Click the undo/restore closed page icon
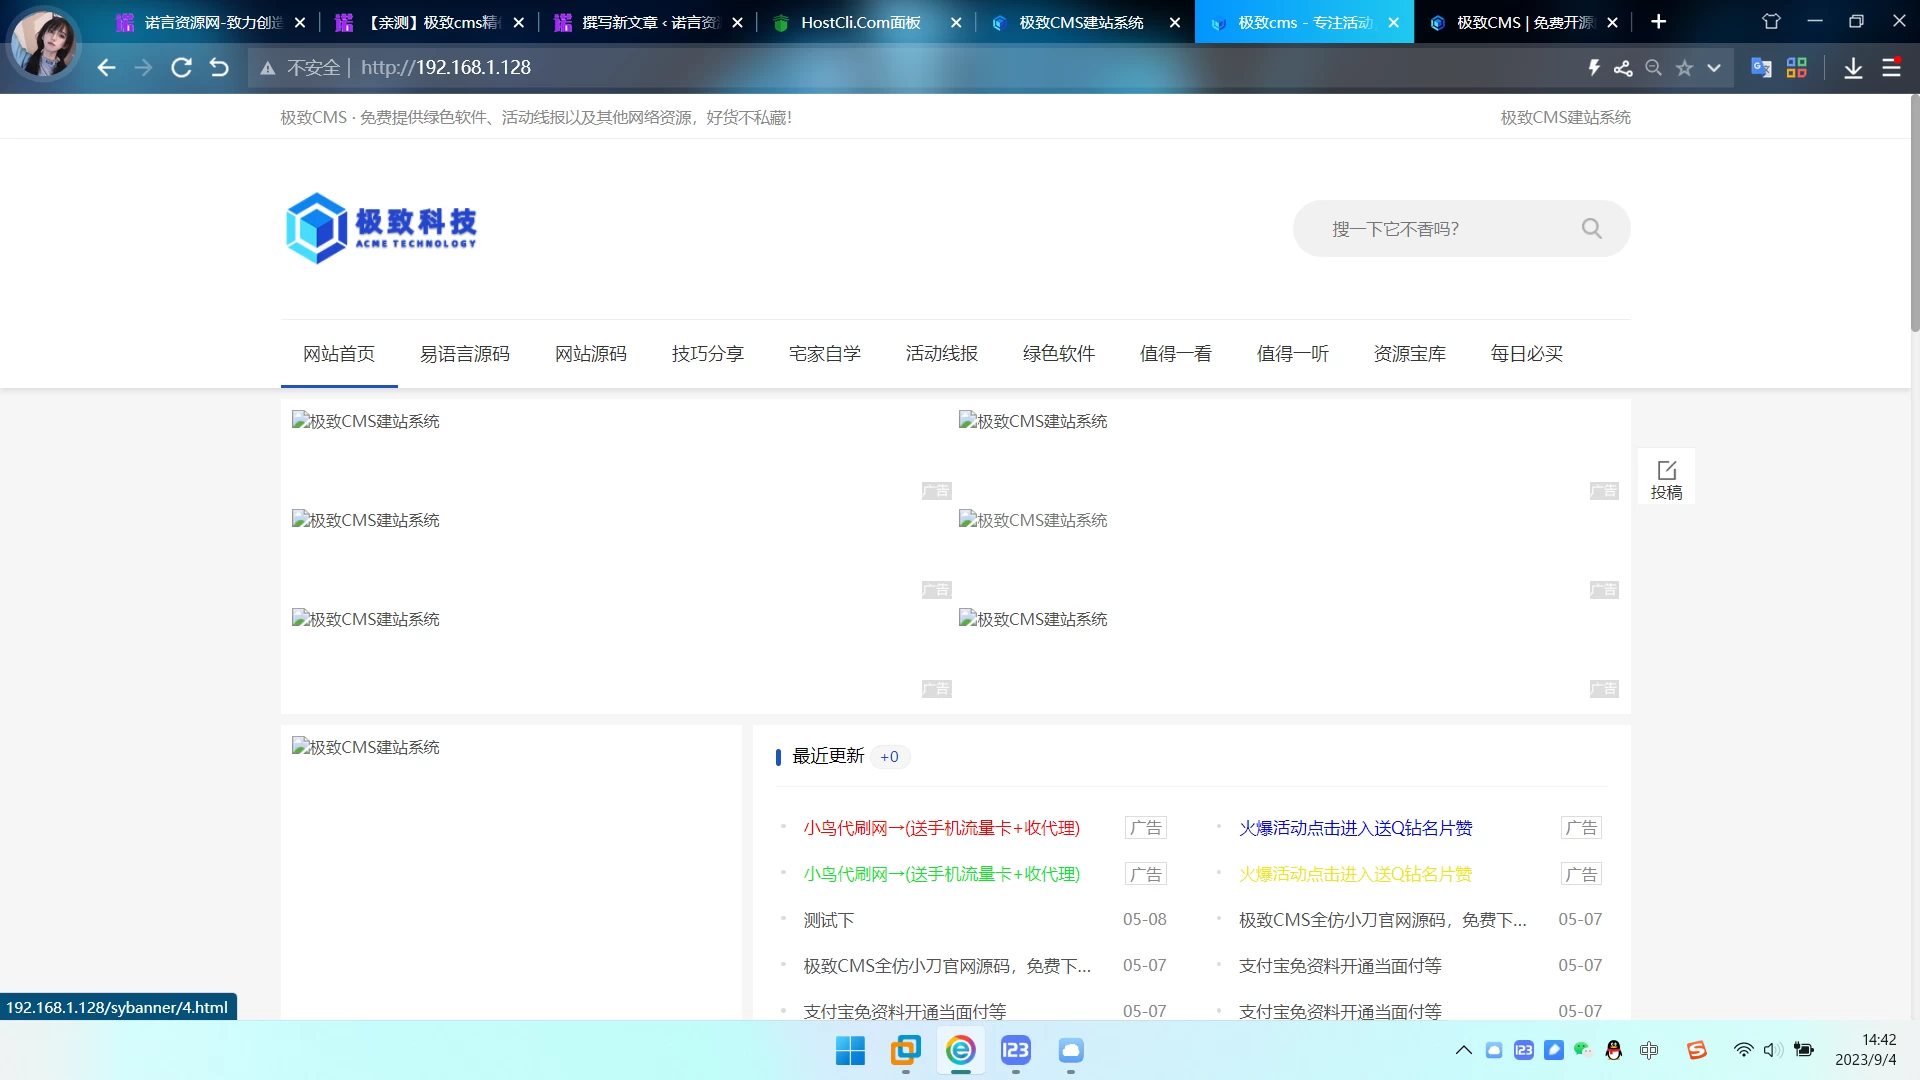Image resolution: width=1920 pixels, height=1080 pixels. (x=219, y=67)
